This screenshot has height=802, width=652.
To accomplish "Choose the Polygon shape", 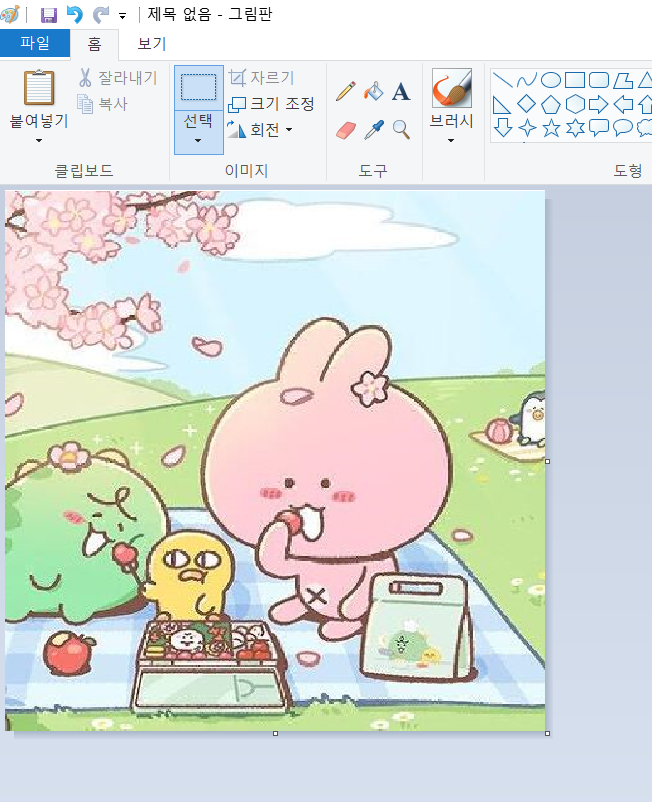I will click(623, 80).
